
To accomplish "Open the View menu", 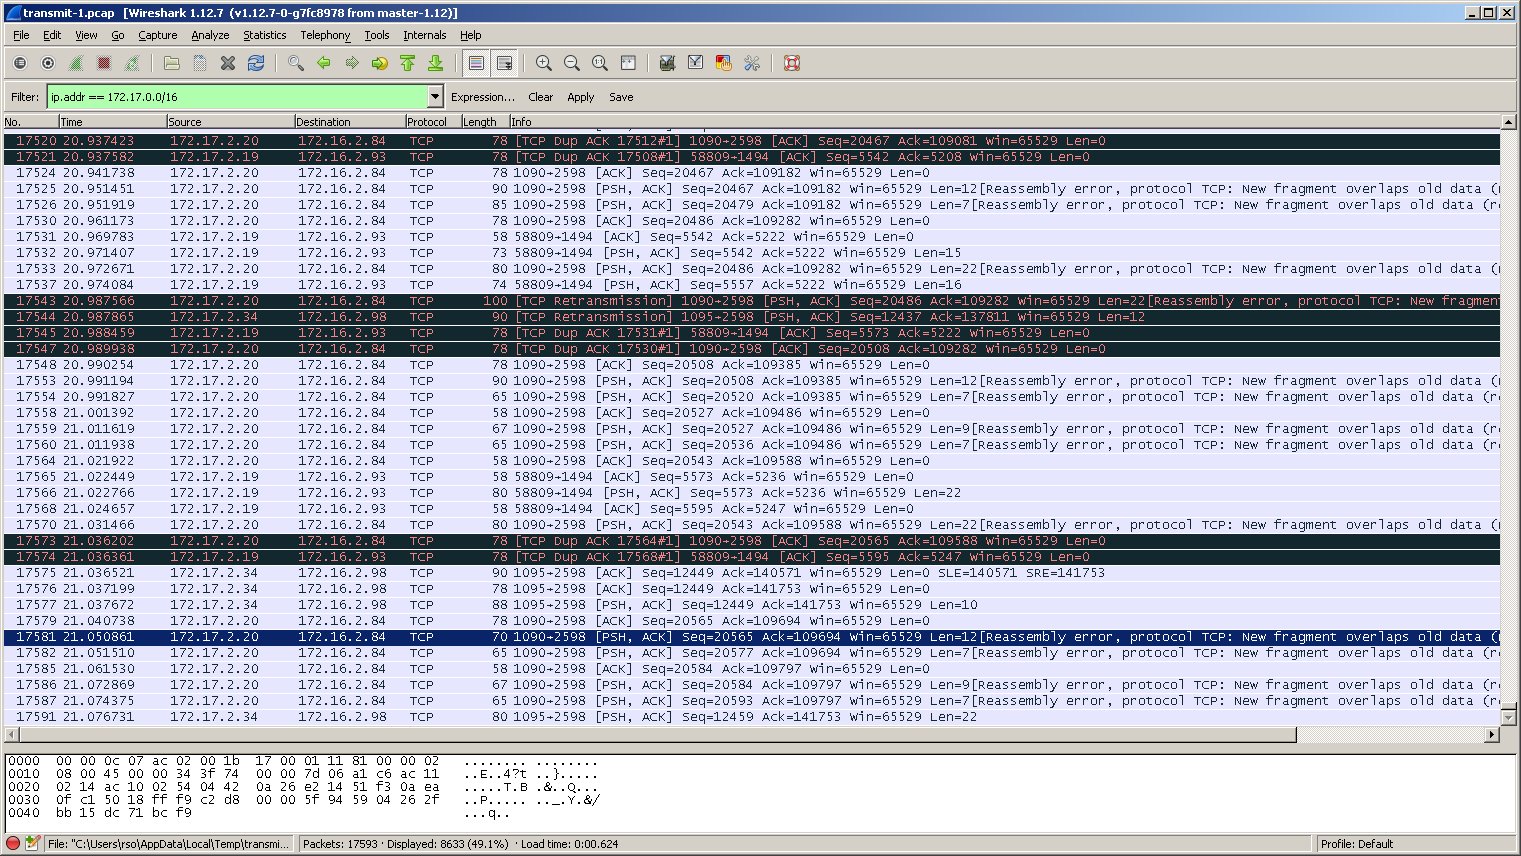I will tap(86, 35).
